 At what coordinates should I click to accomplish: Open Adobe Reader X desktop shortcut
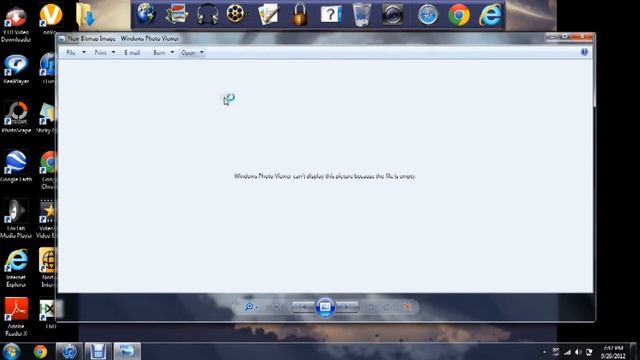[16, 317]
